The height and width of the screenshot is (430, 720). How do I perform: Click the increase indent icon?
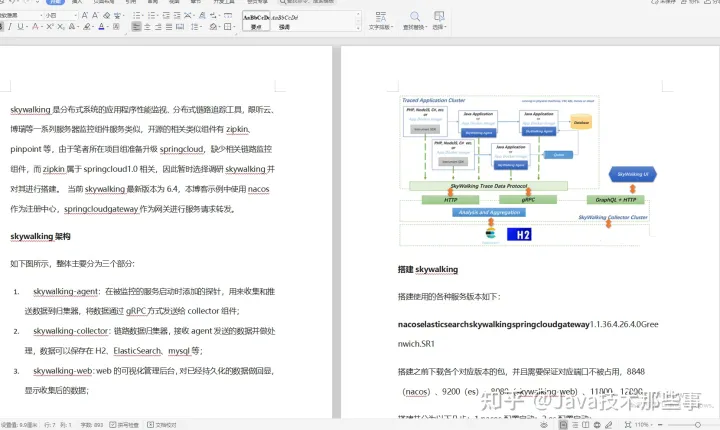[177, 16]
